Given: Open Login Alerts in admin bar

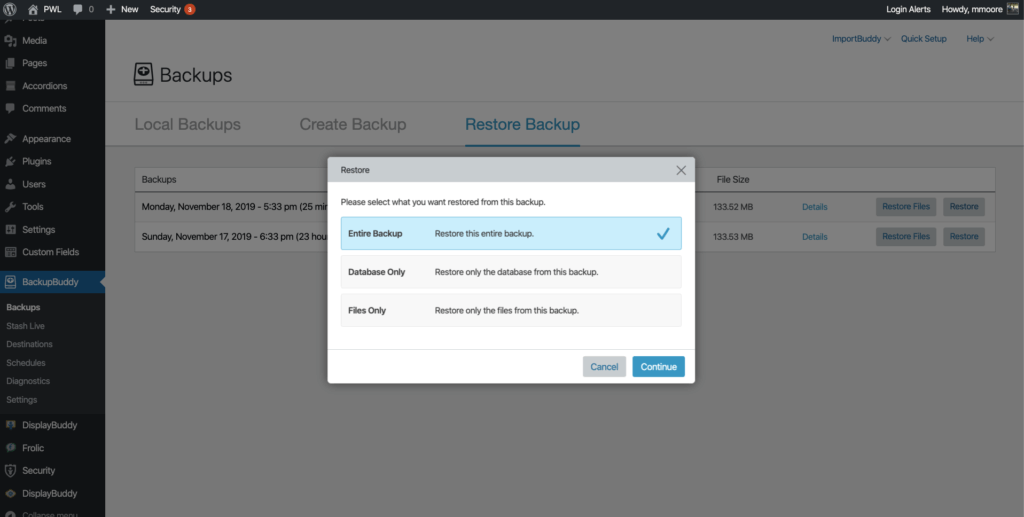Looking at the screenshot, I should [x=908, y=10].
